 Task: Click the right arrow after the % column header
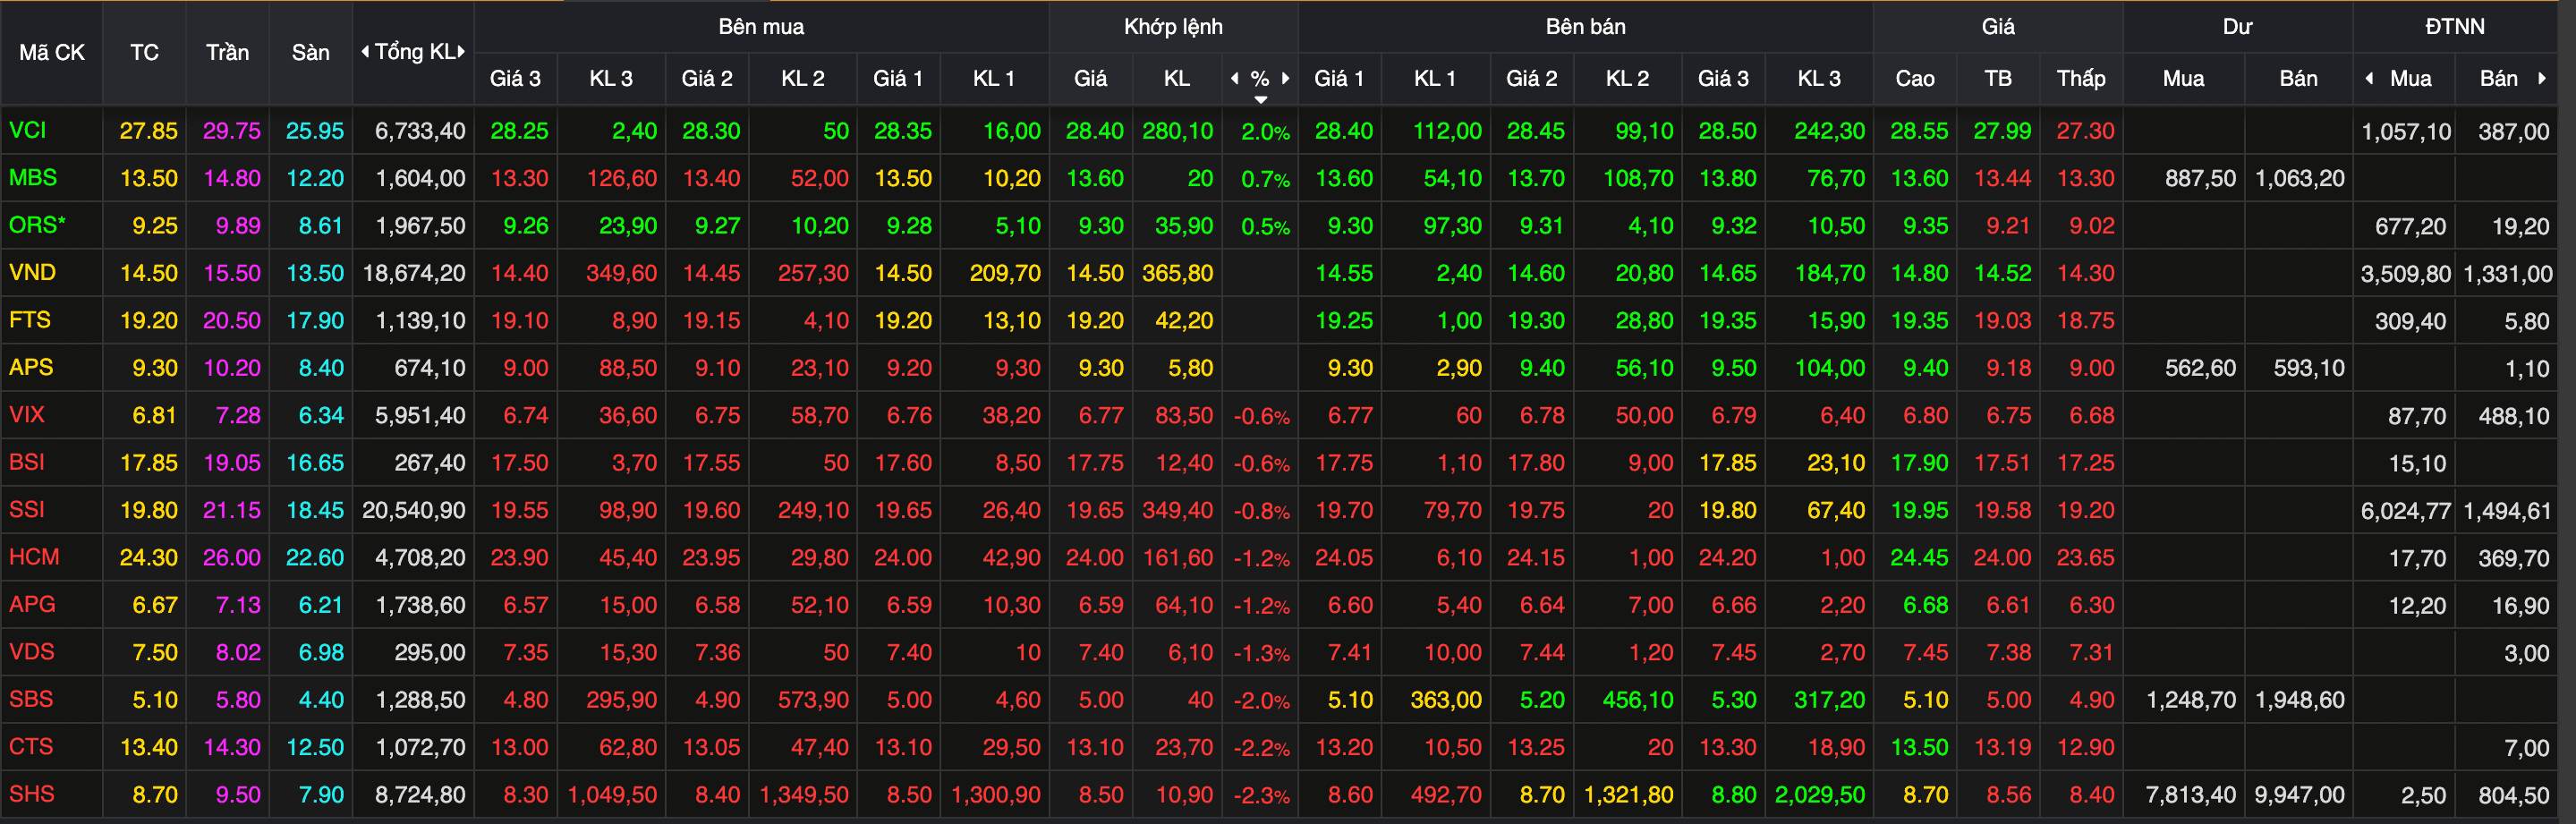1285,78
